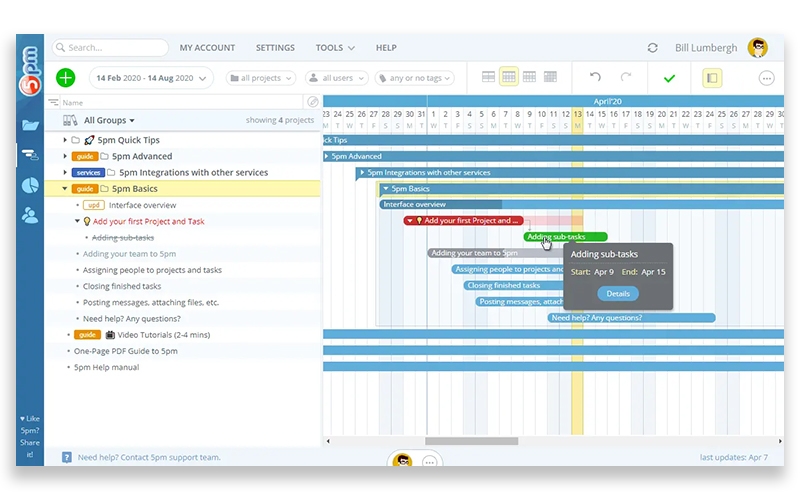Open the people sidebar icon

(x=30, y=215)
